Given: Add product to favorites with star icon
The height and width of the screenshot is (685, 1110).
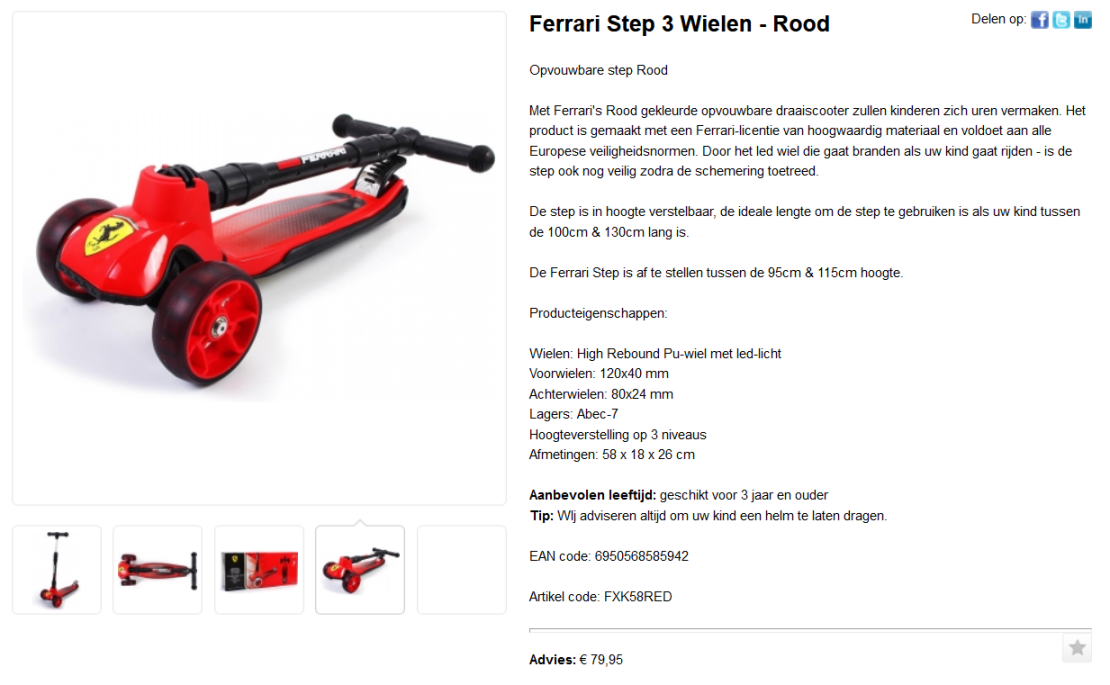Looking at the screenshot, I should click(x=1077, y=647).
